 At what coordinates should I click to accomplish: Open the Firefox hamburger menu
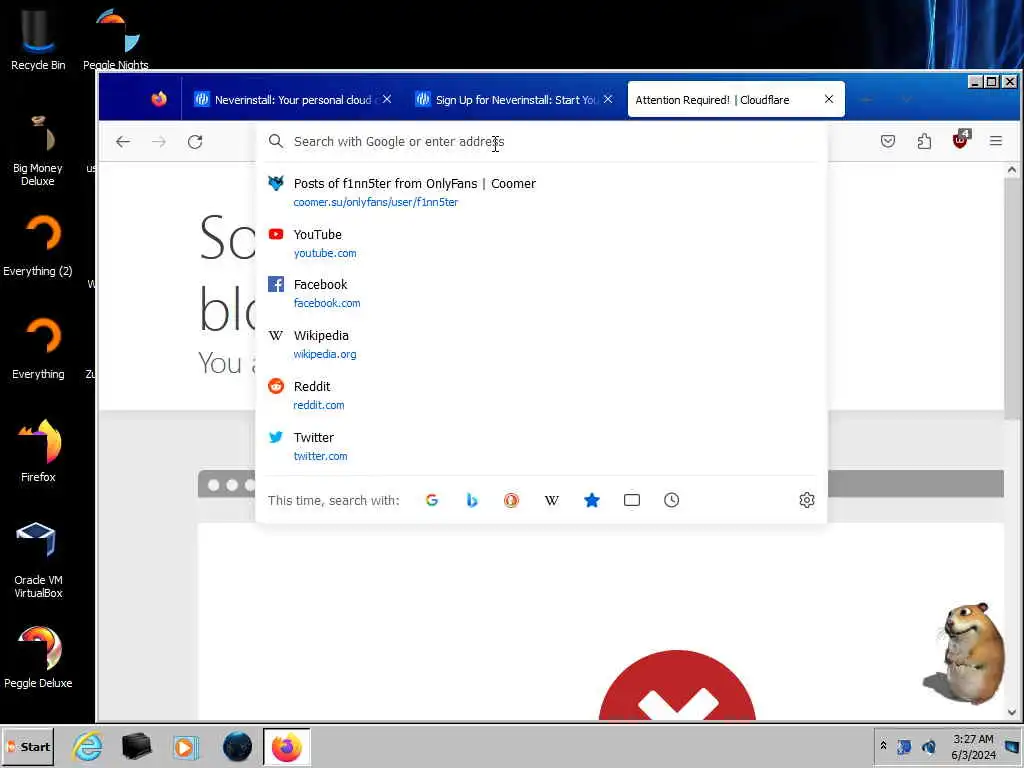point(995,141)
